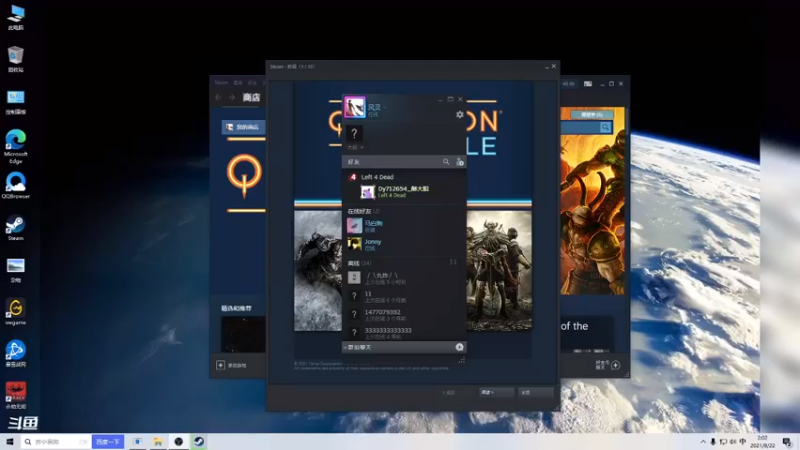
Task: Click the taskbar clock and date
Action: pyautogui.click(x=763, y=442)
